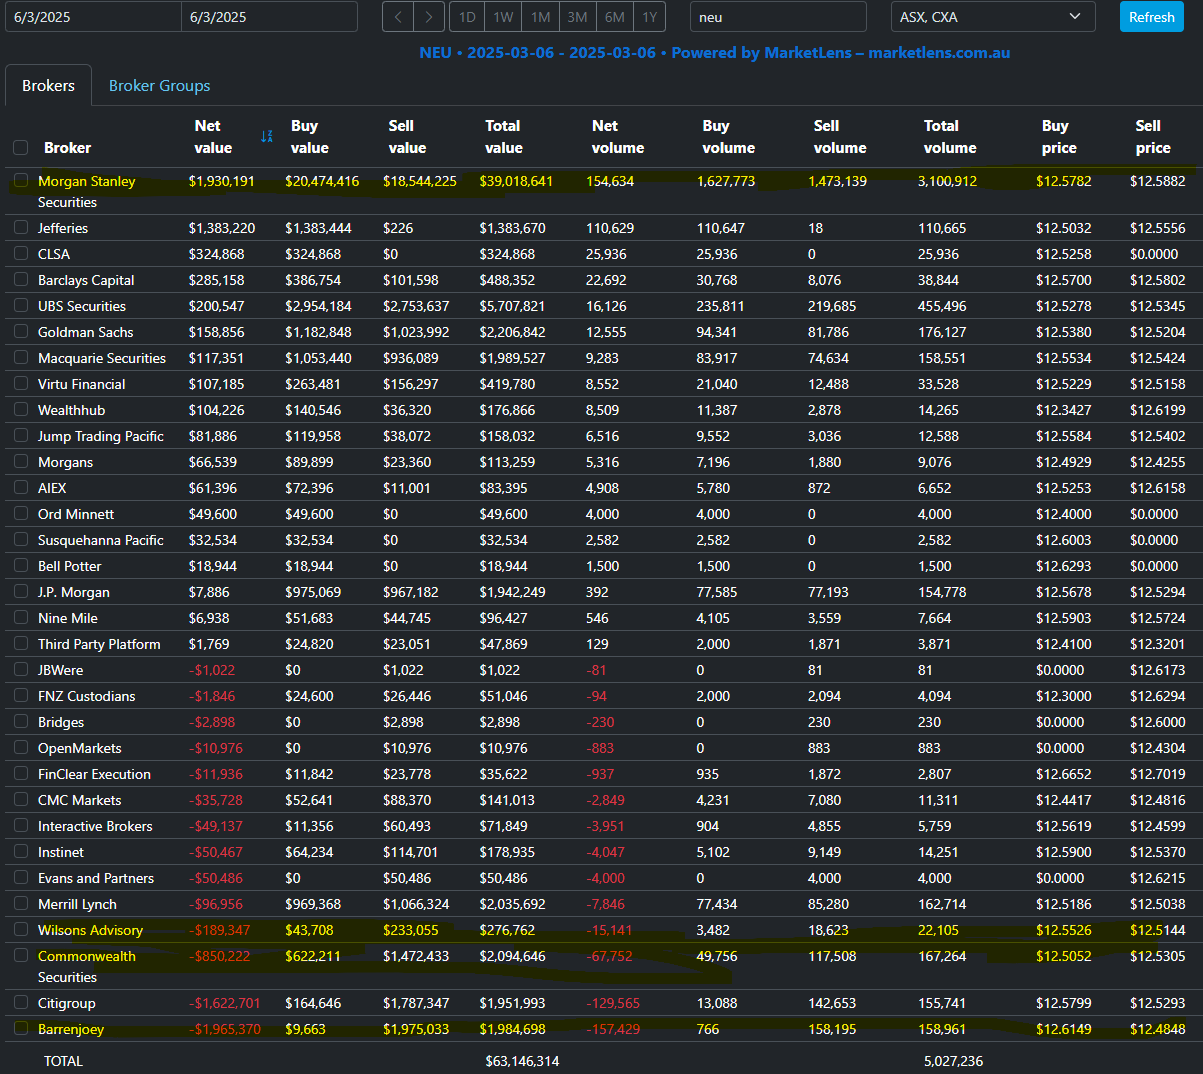The image size is (1203, 1074).
Task: Click the Wealthhub broker name
Action: point(71,410)
